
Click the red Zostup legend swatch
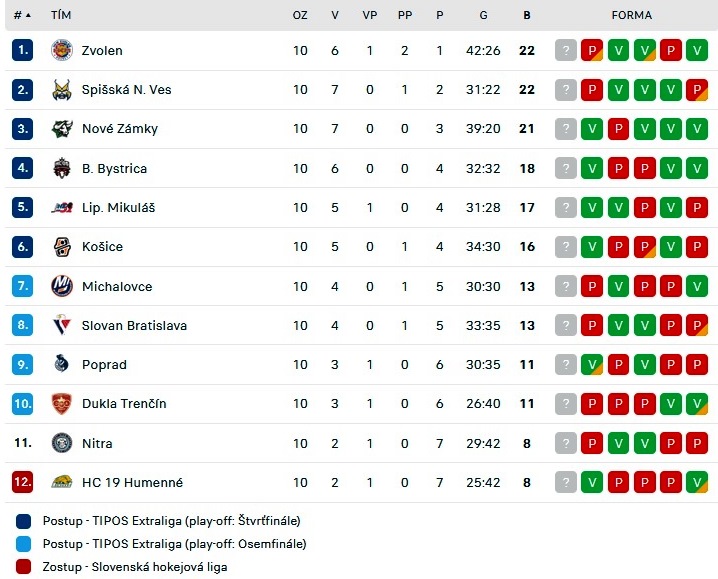pyautogui.click(x=23, y=567)
